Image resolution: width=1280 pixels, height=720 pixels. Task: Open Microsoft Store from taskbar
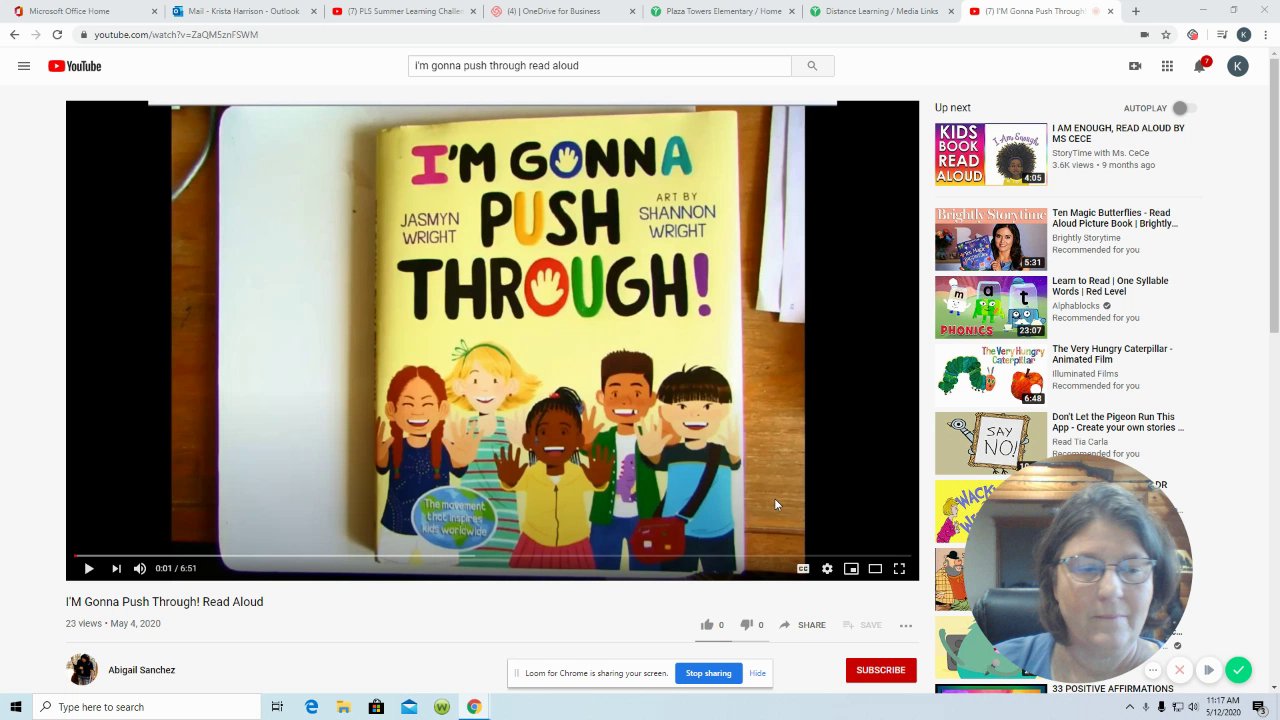tap(376, 707)
